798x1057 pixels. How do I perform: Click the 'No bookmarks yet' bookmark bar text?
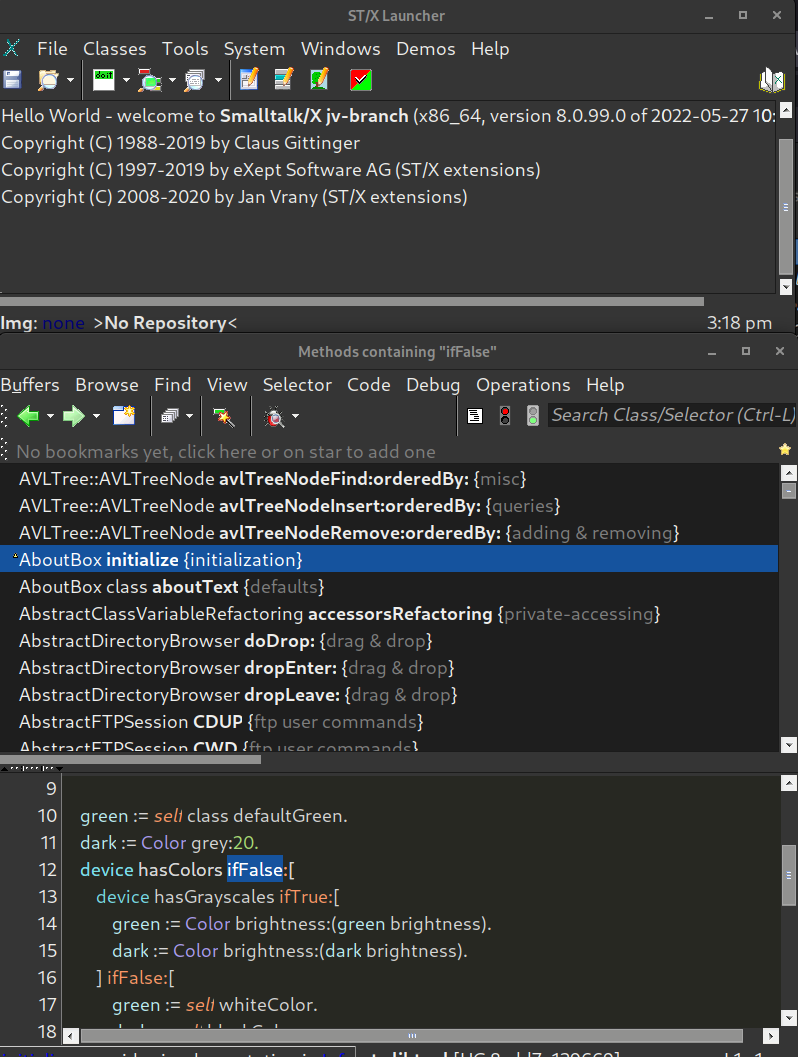click(x=226, y=452)
